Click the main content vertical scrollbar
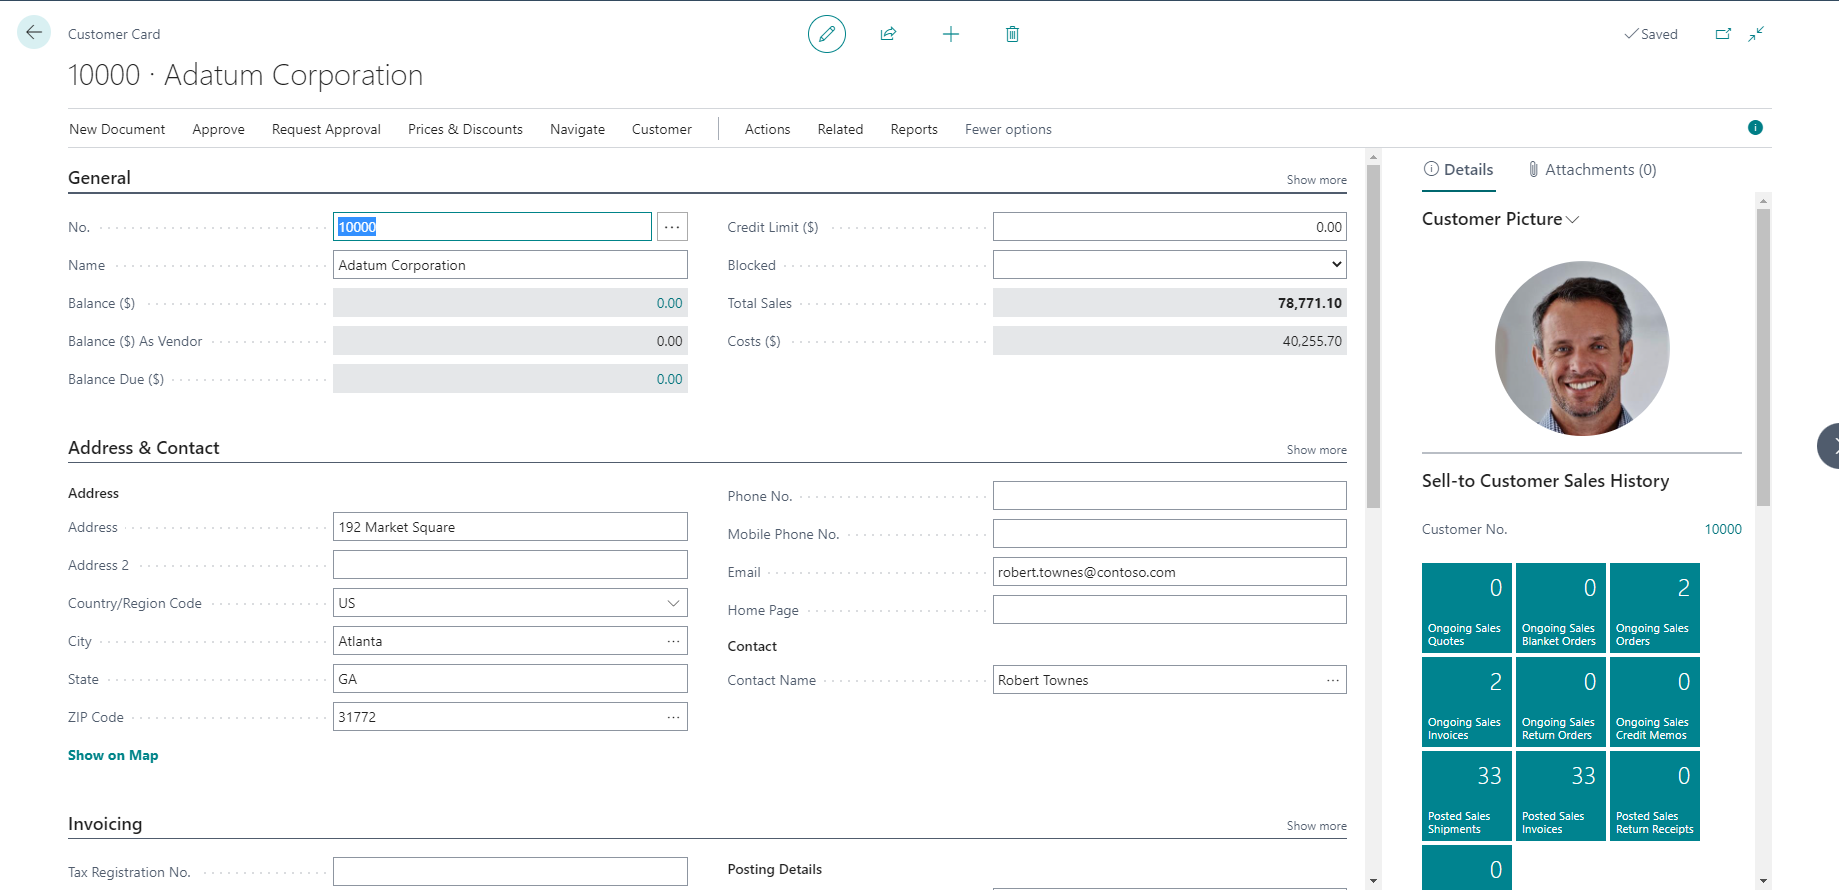The width and height of the screenshot is (1839, 890). click(1373, 337)
